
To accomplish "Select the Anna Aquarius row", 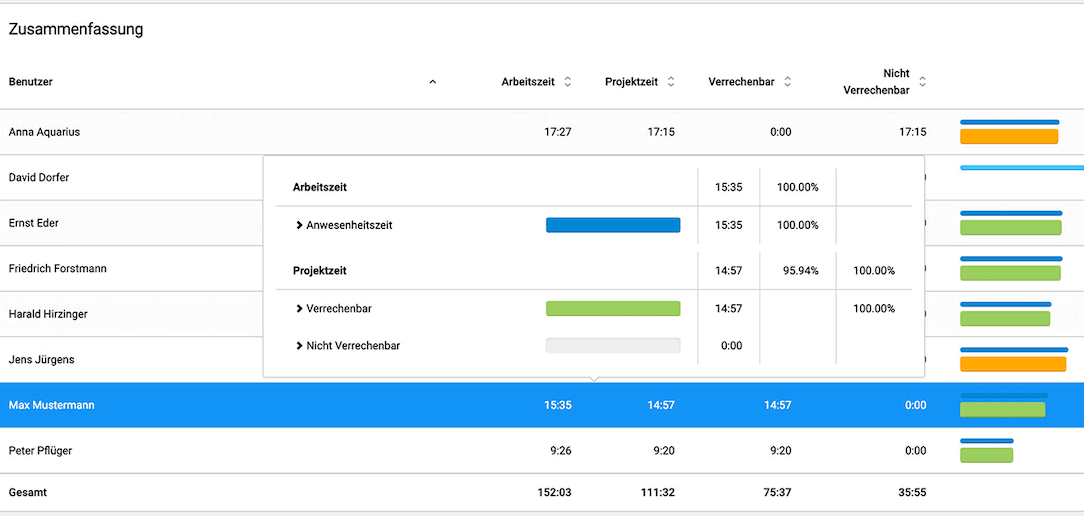I will tap(542, 131).
